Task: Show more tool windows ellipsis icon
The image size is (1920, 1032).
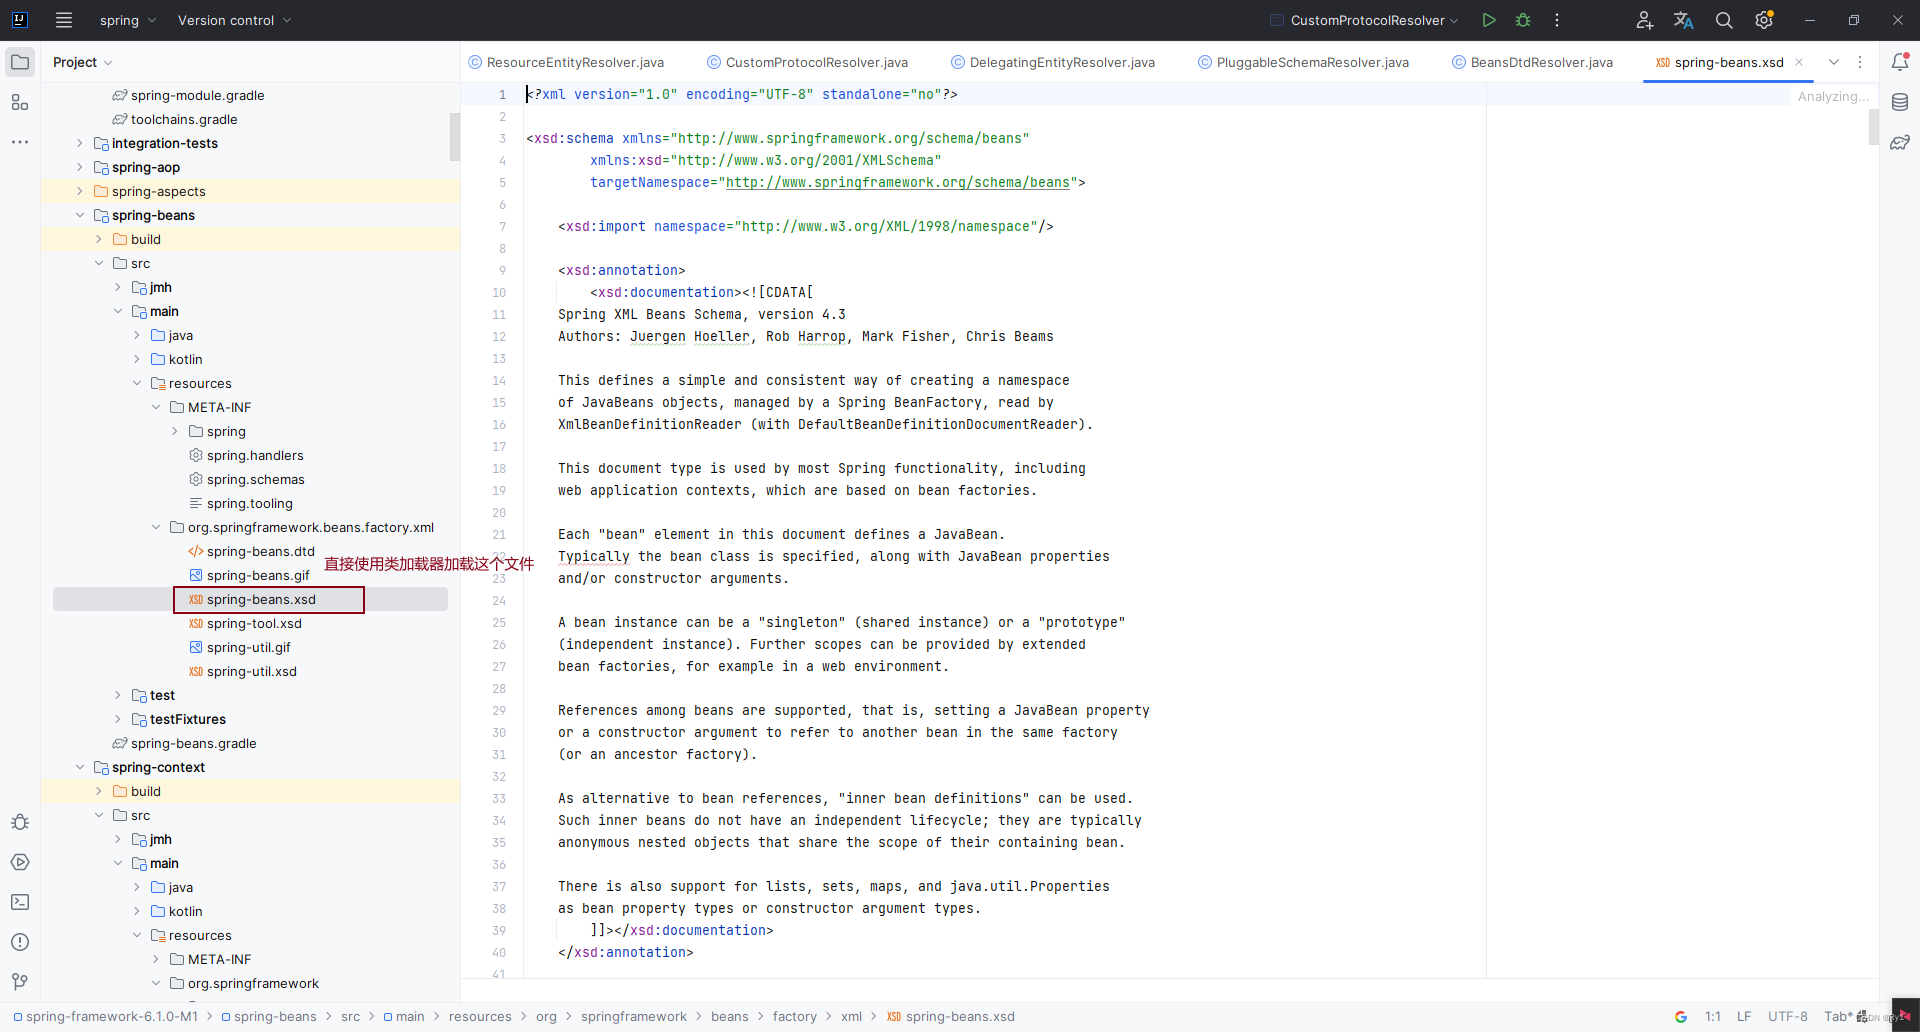Action: [20, 142]
